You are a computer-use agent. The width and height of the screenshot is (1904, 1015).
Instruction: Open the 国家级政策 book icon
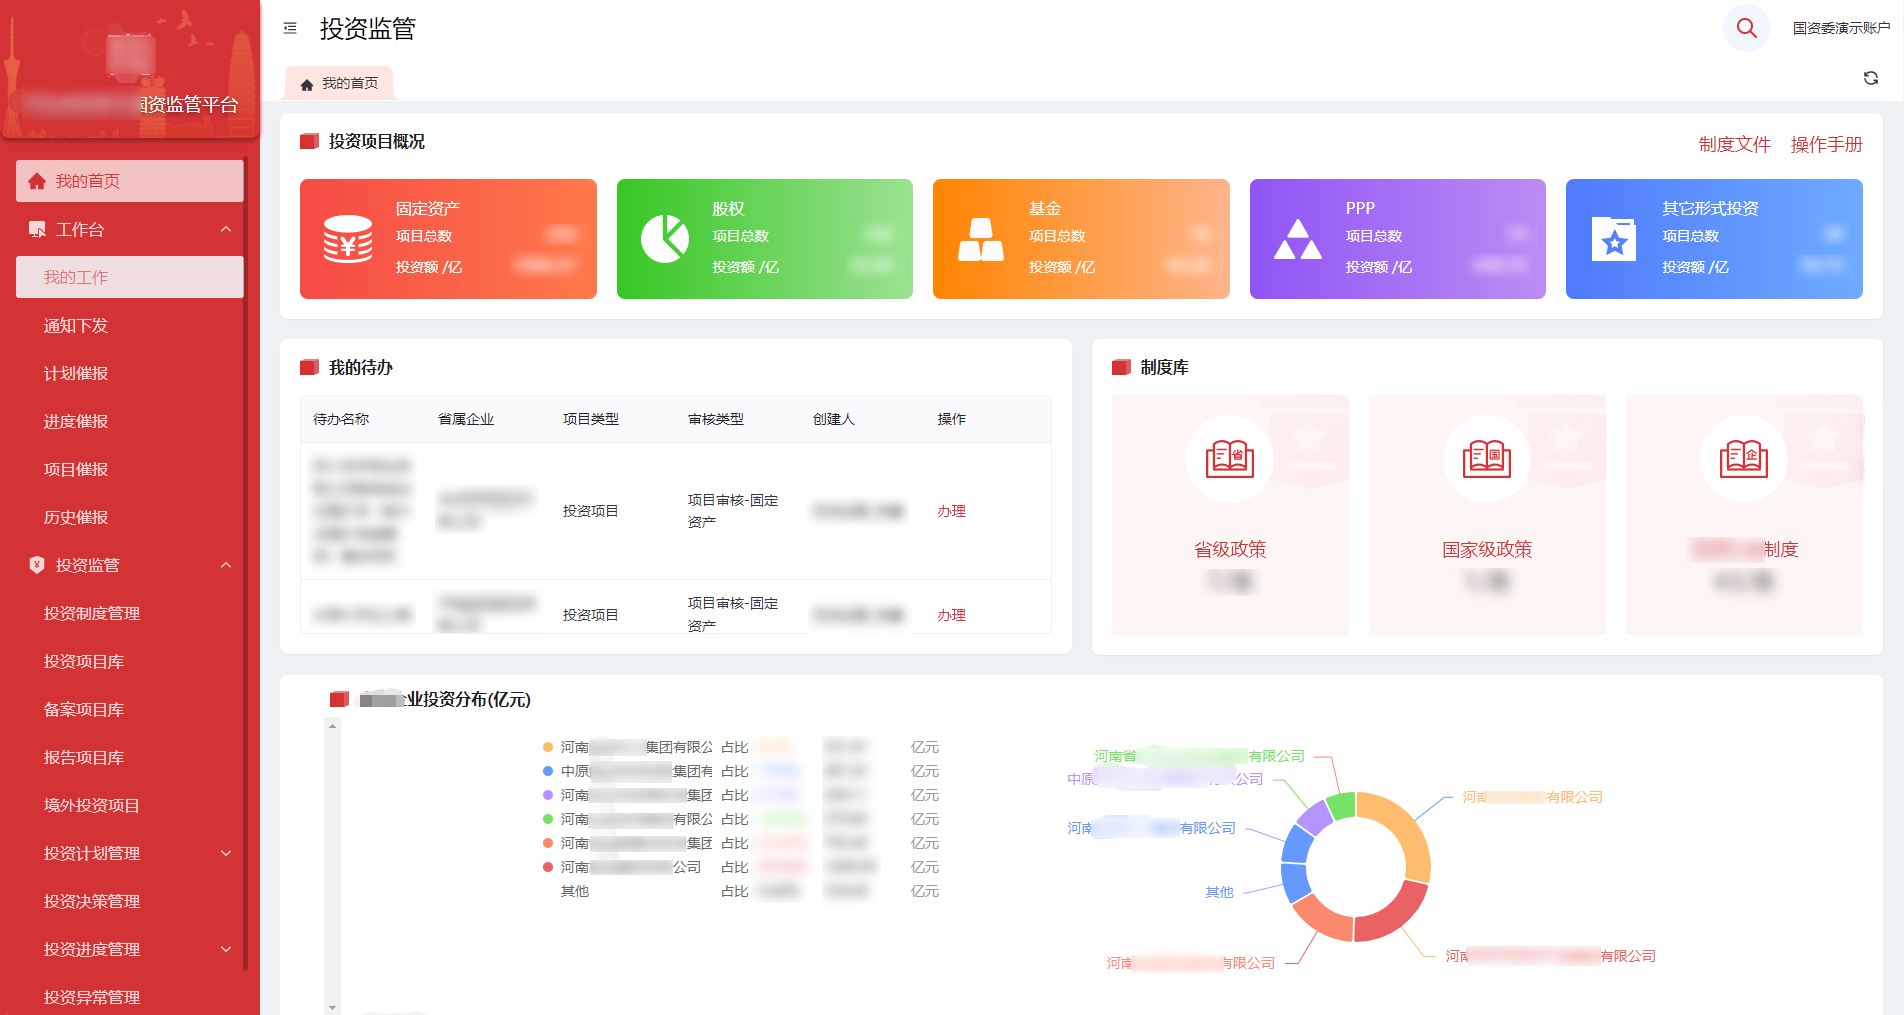1486,459
